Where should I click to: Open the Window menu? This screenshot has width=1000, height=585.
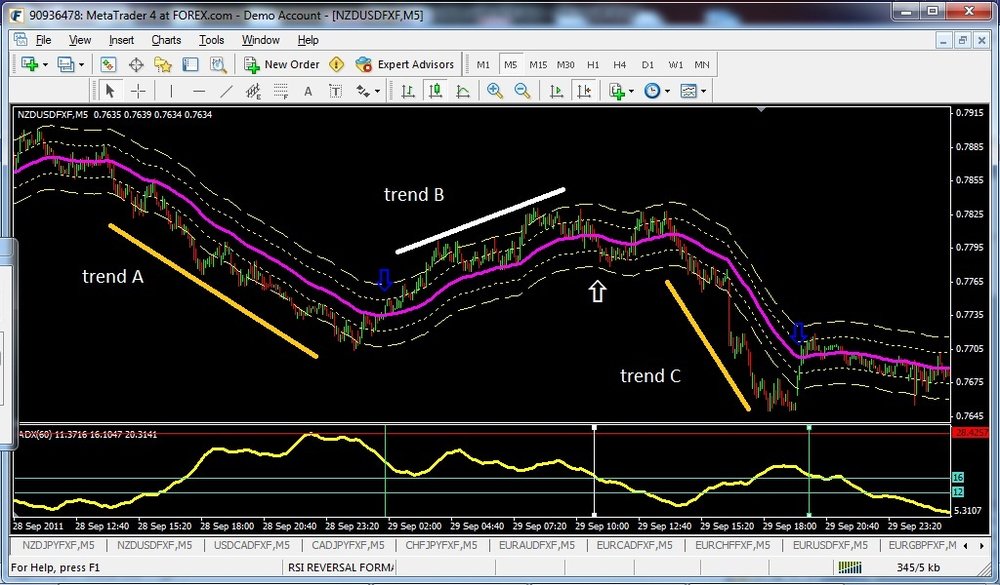point(261,40)
